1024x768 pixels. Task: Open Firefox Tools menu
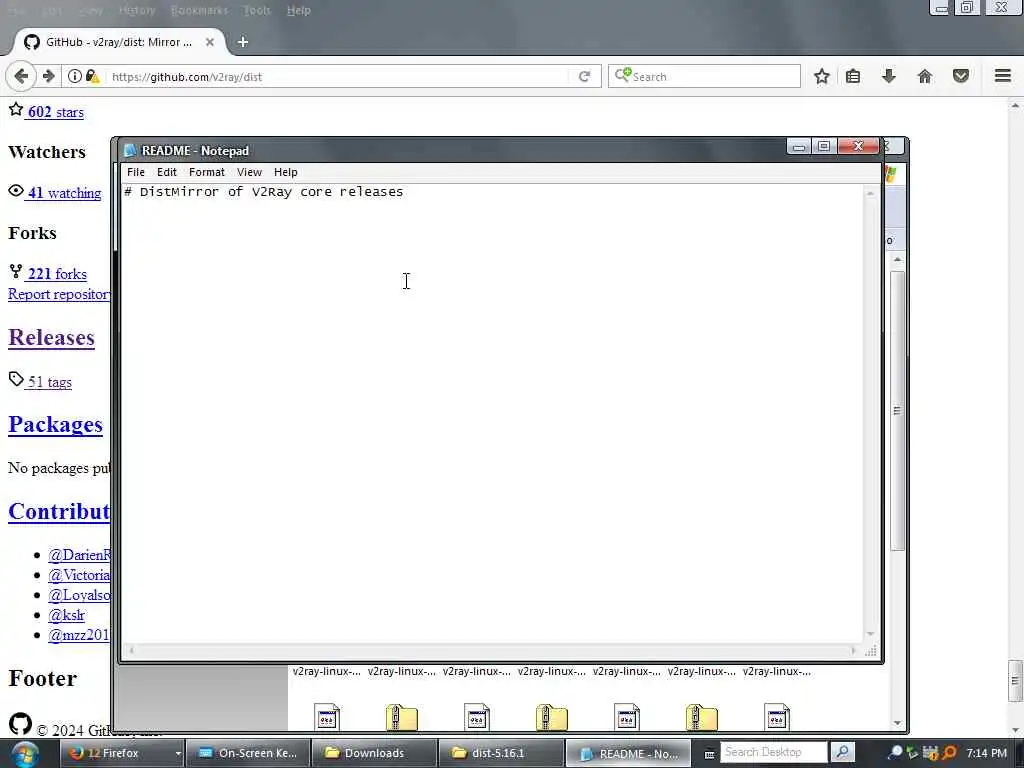point(257,10)
